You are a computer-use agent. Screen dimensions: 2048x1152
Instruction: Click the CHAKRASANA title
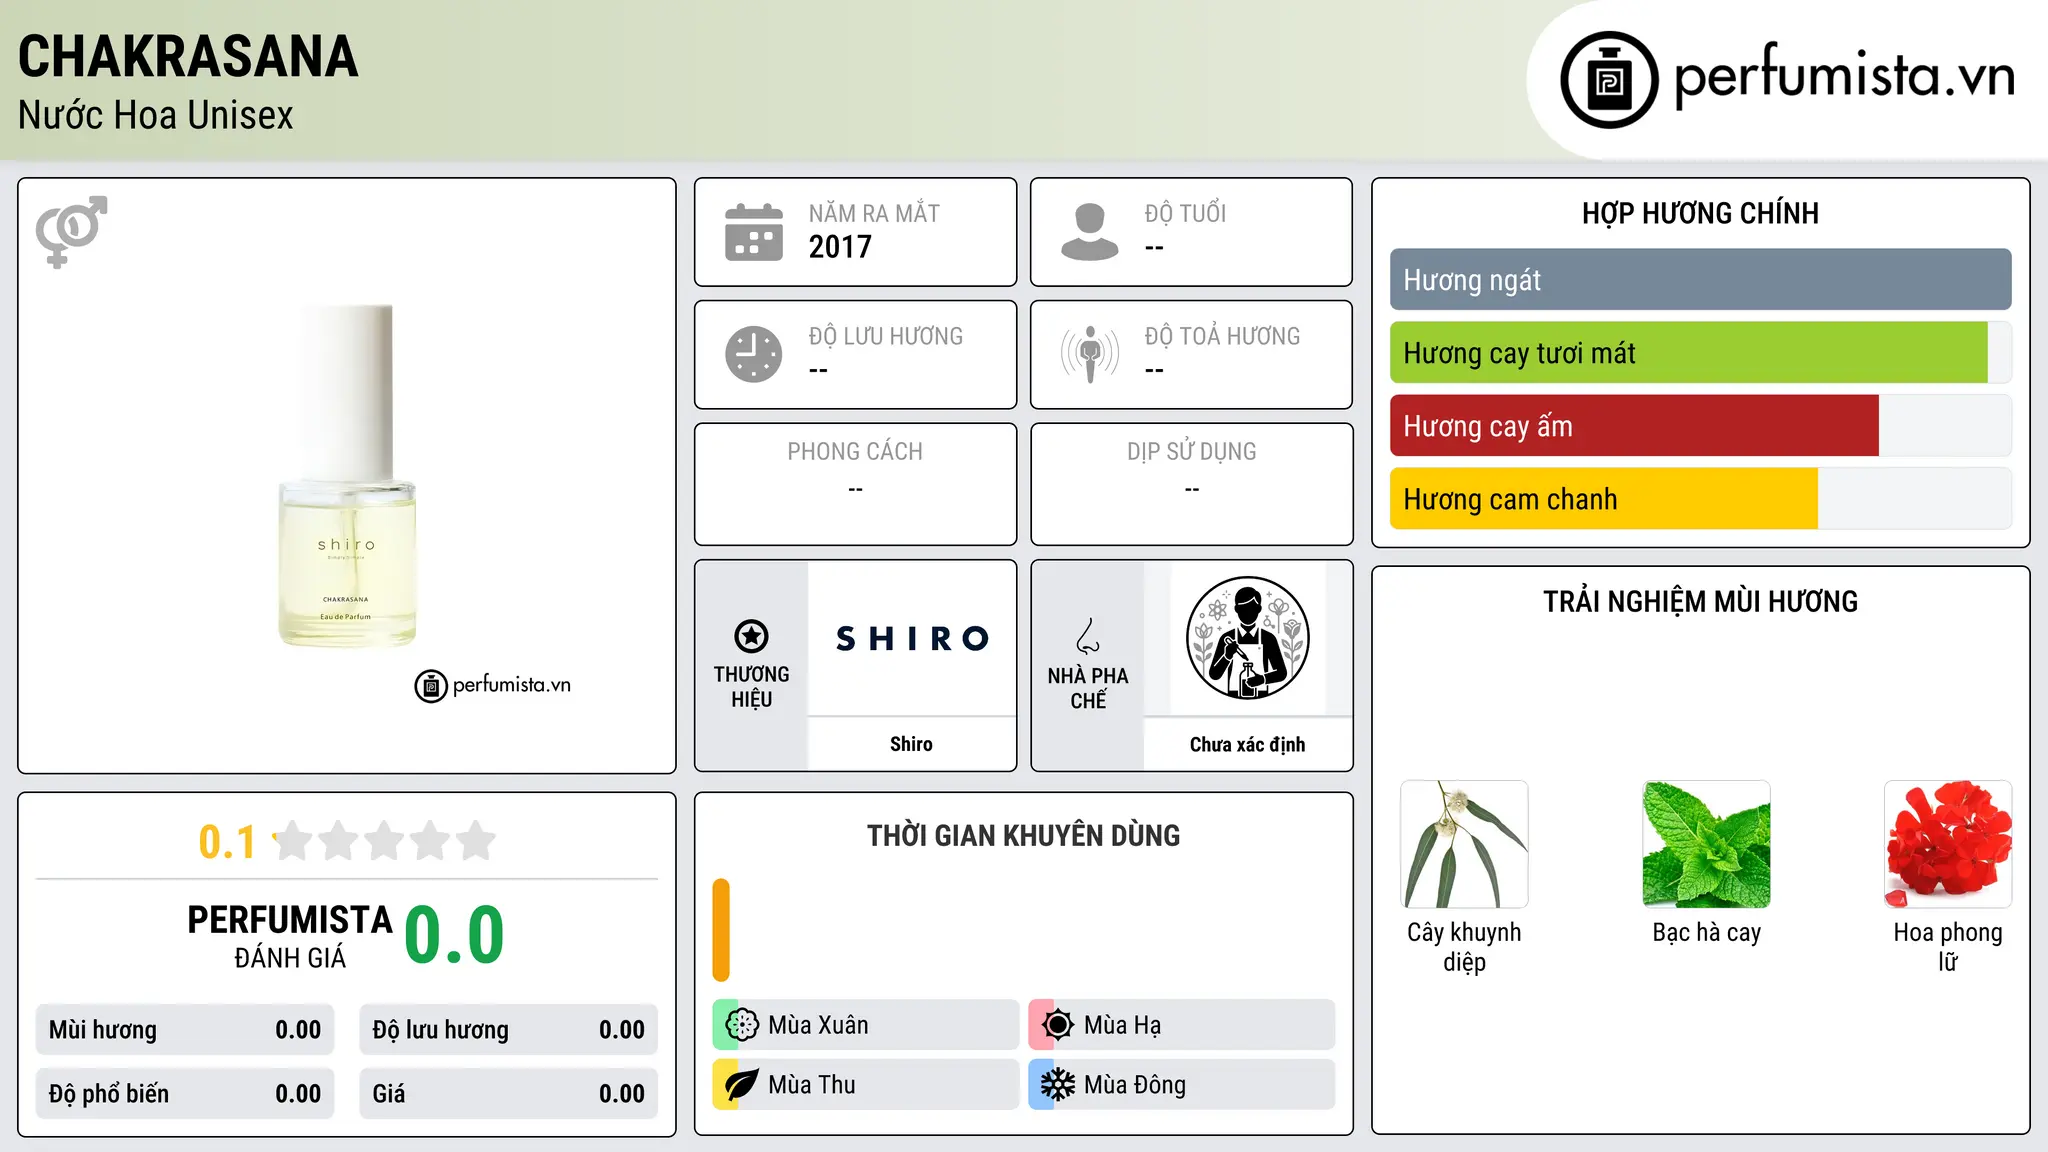(x=188, y=56)
